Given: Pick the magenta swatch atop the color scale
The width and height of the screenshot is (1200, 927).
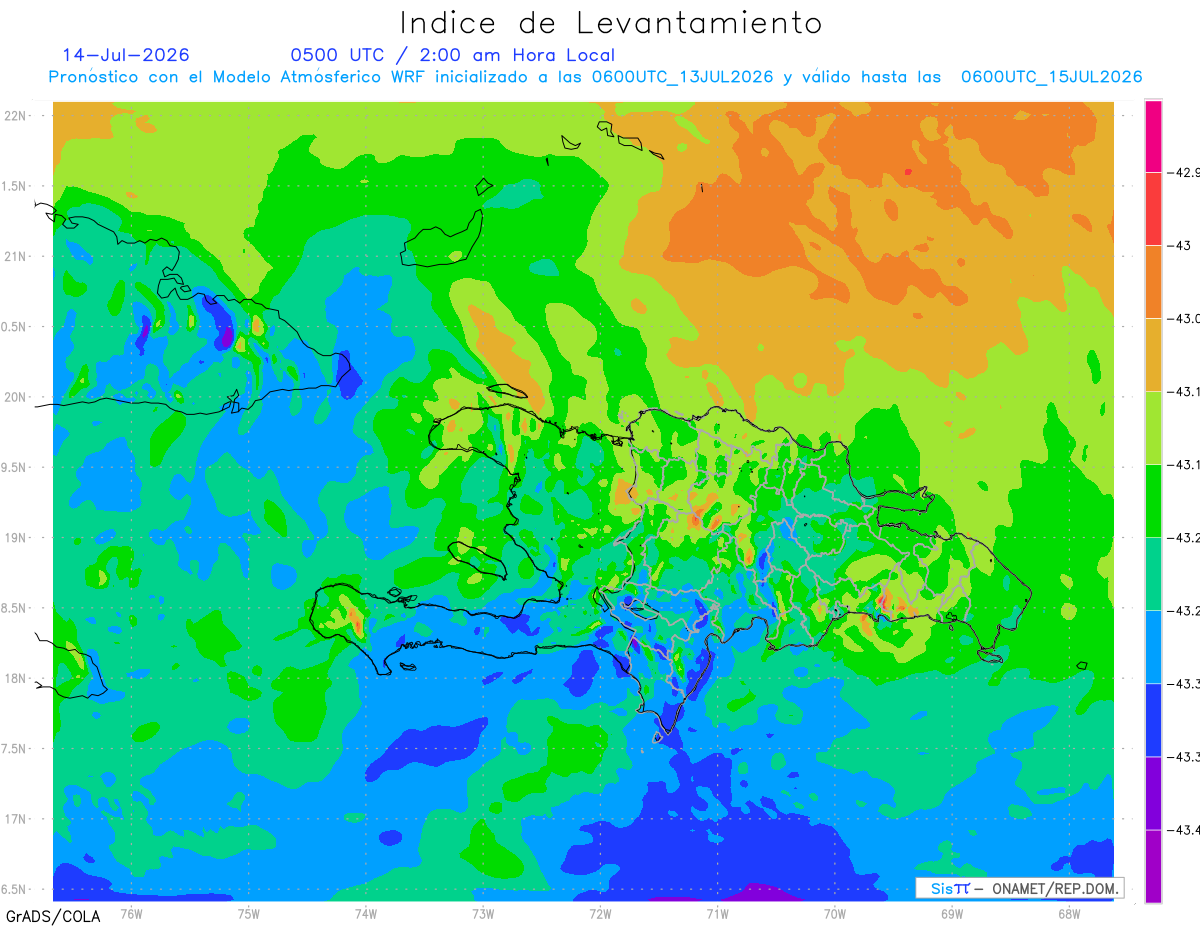Looking at the screenshot, I should point(1153,136).
